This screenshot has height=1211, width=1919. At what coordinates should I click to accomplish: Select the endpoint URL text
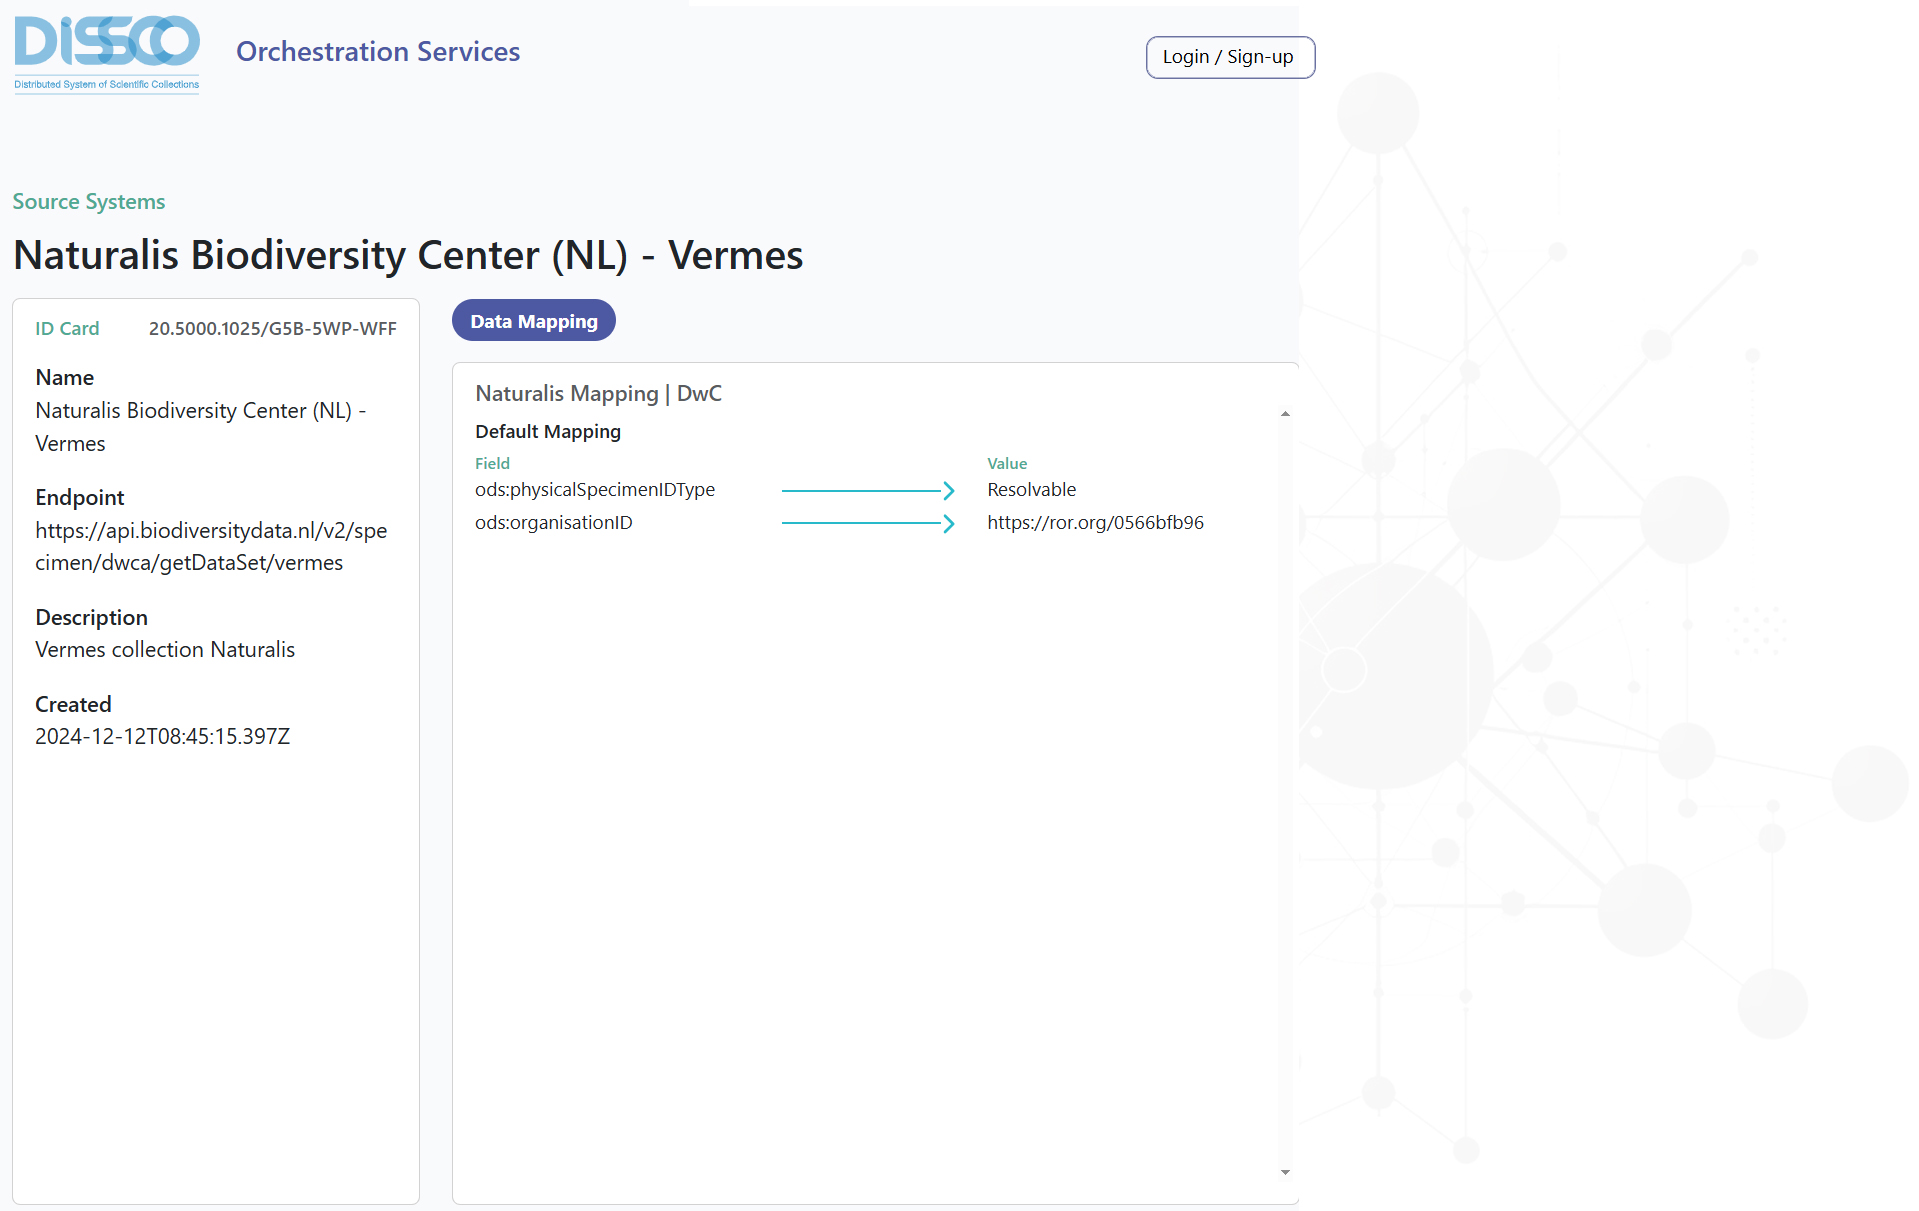click(x=211, y=546)
